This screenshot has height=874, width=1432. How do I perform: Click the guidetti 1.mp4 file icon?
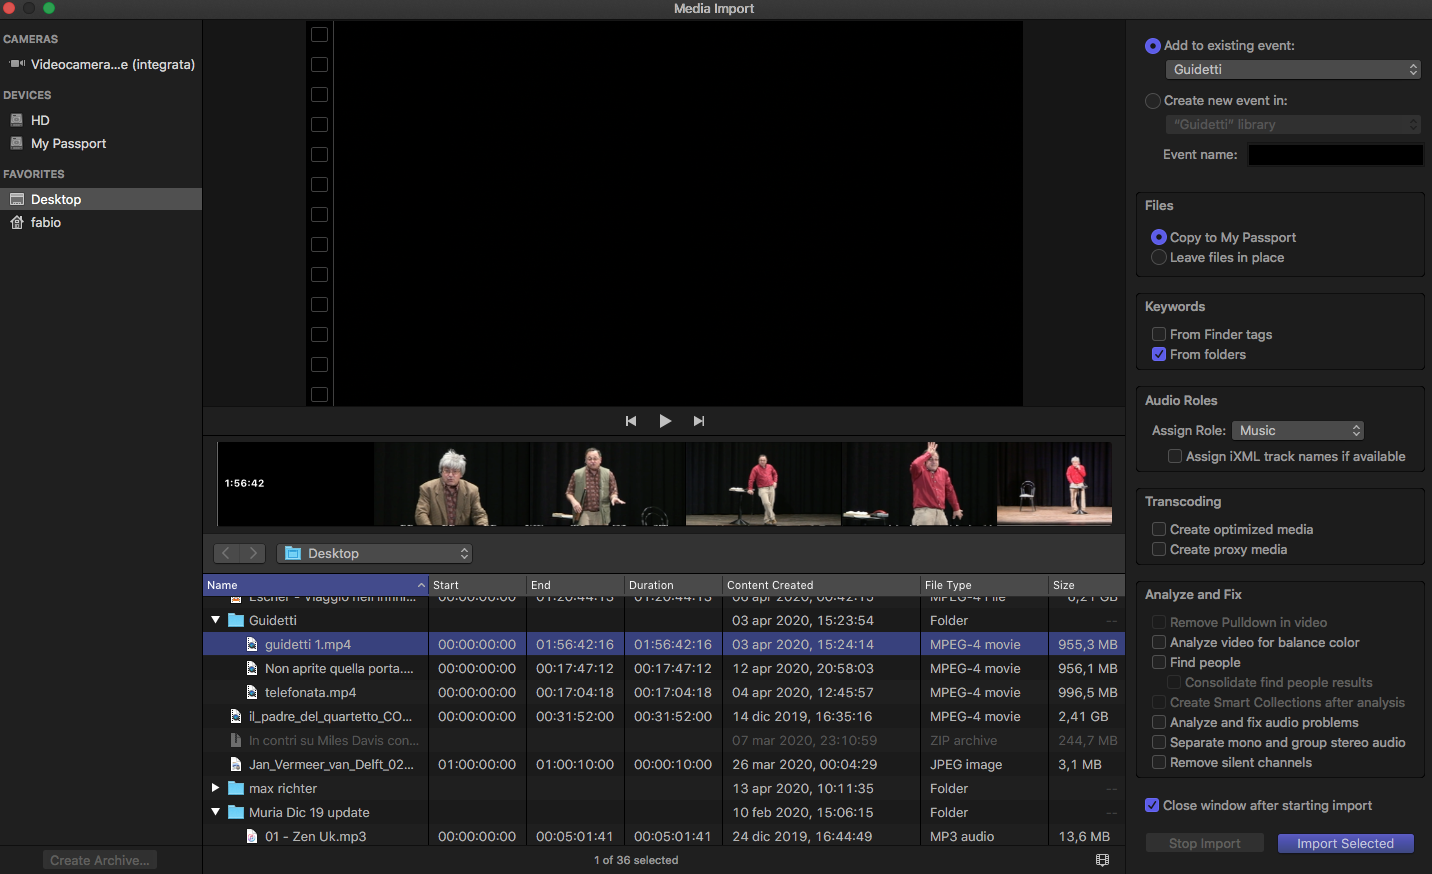(252, 644)
